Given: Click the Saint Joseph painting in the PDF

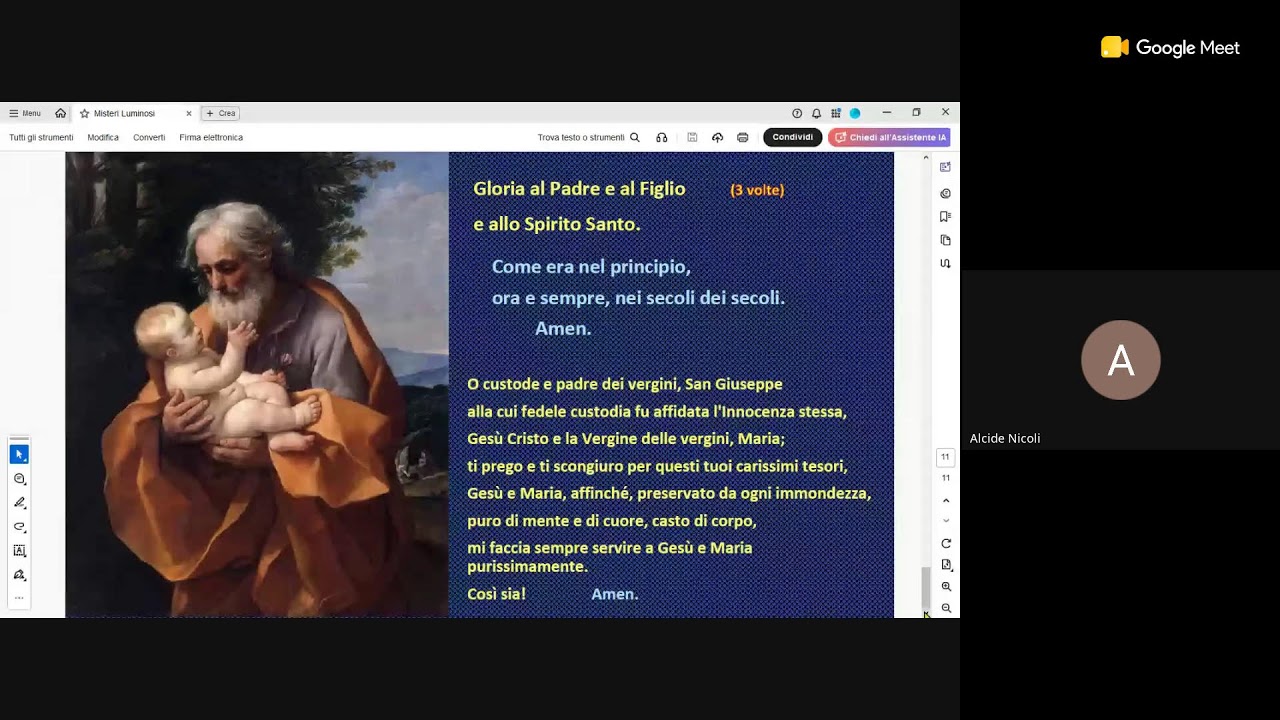Looking at the screenshot, I should tap(257, 385).
